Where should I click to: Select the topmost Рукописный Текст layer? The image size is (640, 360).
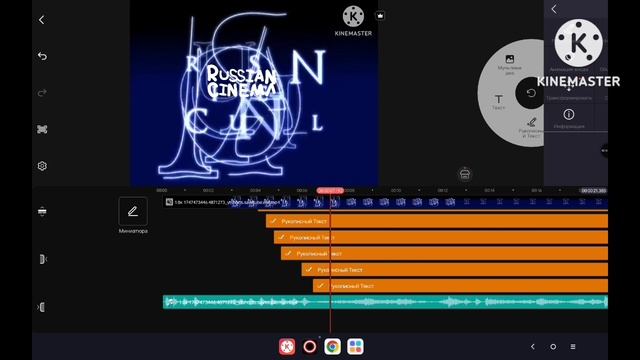pos(437,221)
